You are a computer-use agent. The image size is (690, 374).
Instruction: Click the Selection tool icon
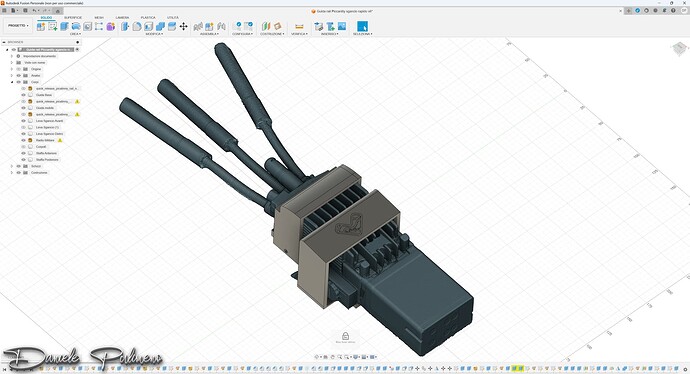[x=362, y=26]
